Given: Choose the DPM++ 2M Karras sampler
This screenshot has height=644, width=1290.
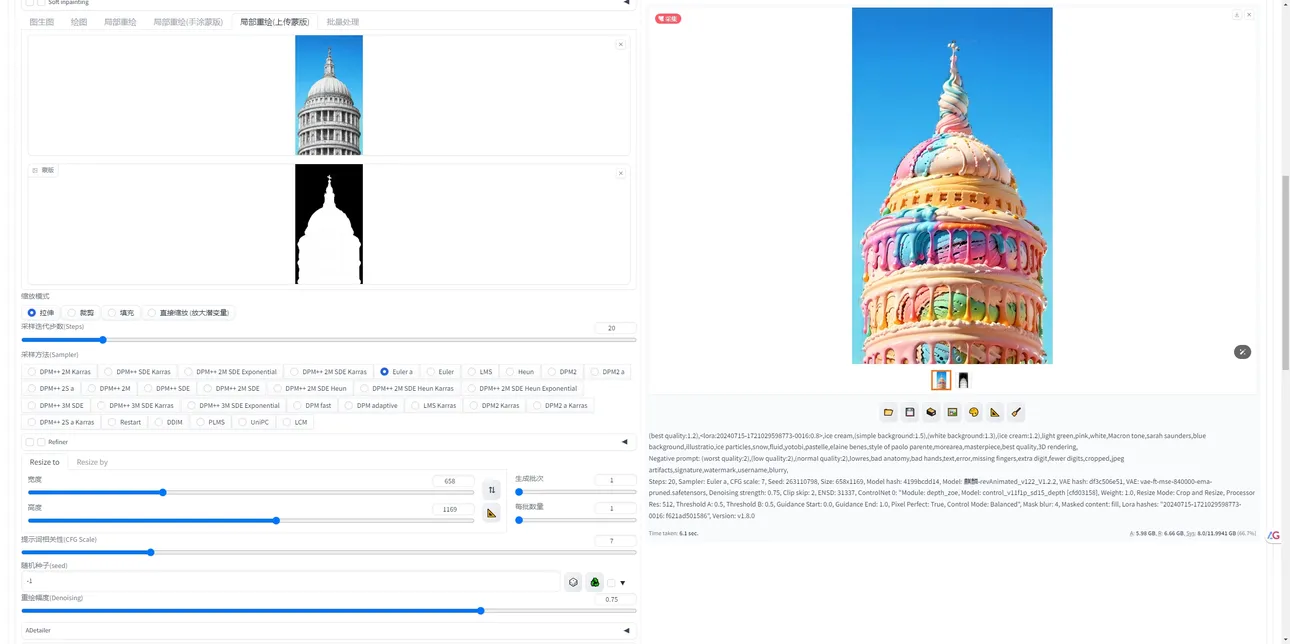Looking at the screenshot, I should click(59, 372).
